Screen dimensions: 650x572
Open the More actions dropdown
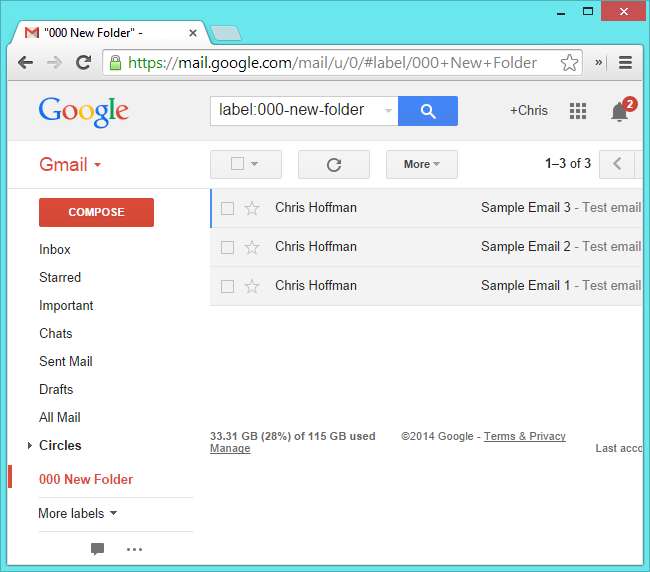pos(422,165)
